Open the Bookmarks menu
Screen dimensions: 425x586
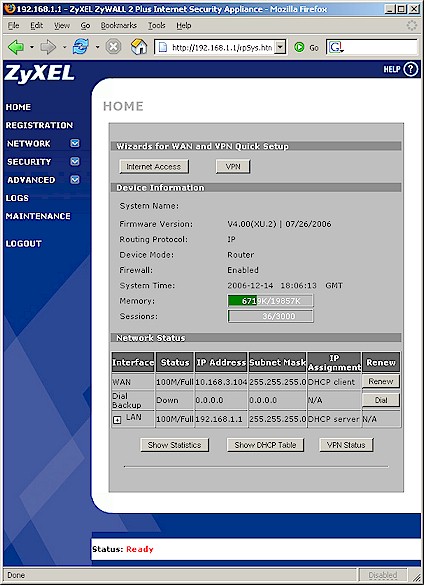[x=118, y=25]
